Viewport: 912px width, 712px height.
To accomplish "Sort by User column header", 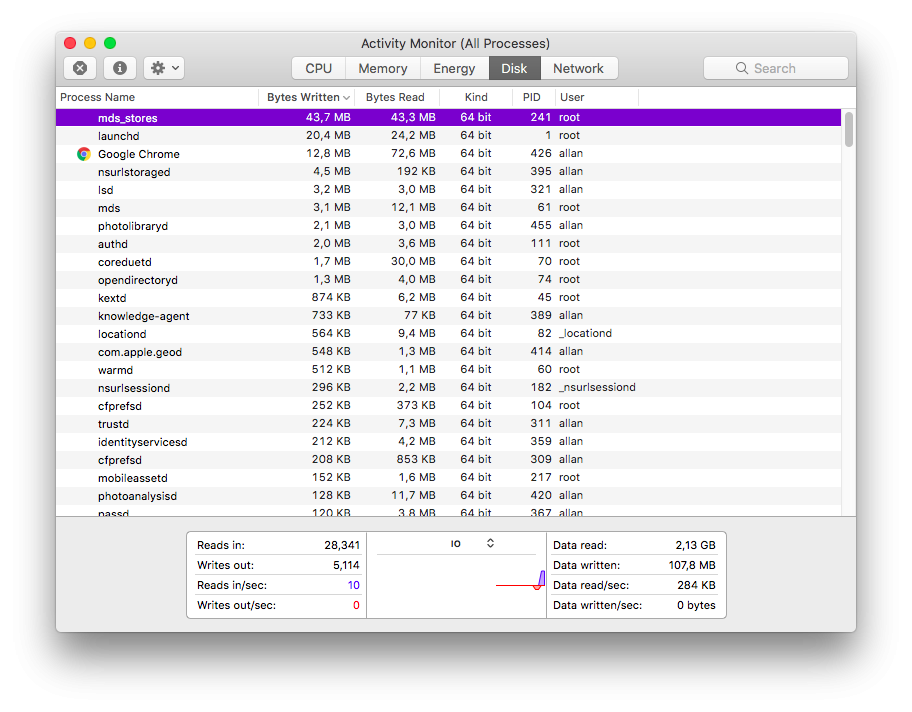I will pyautogui.click(x=596, y=97).
